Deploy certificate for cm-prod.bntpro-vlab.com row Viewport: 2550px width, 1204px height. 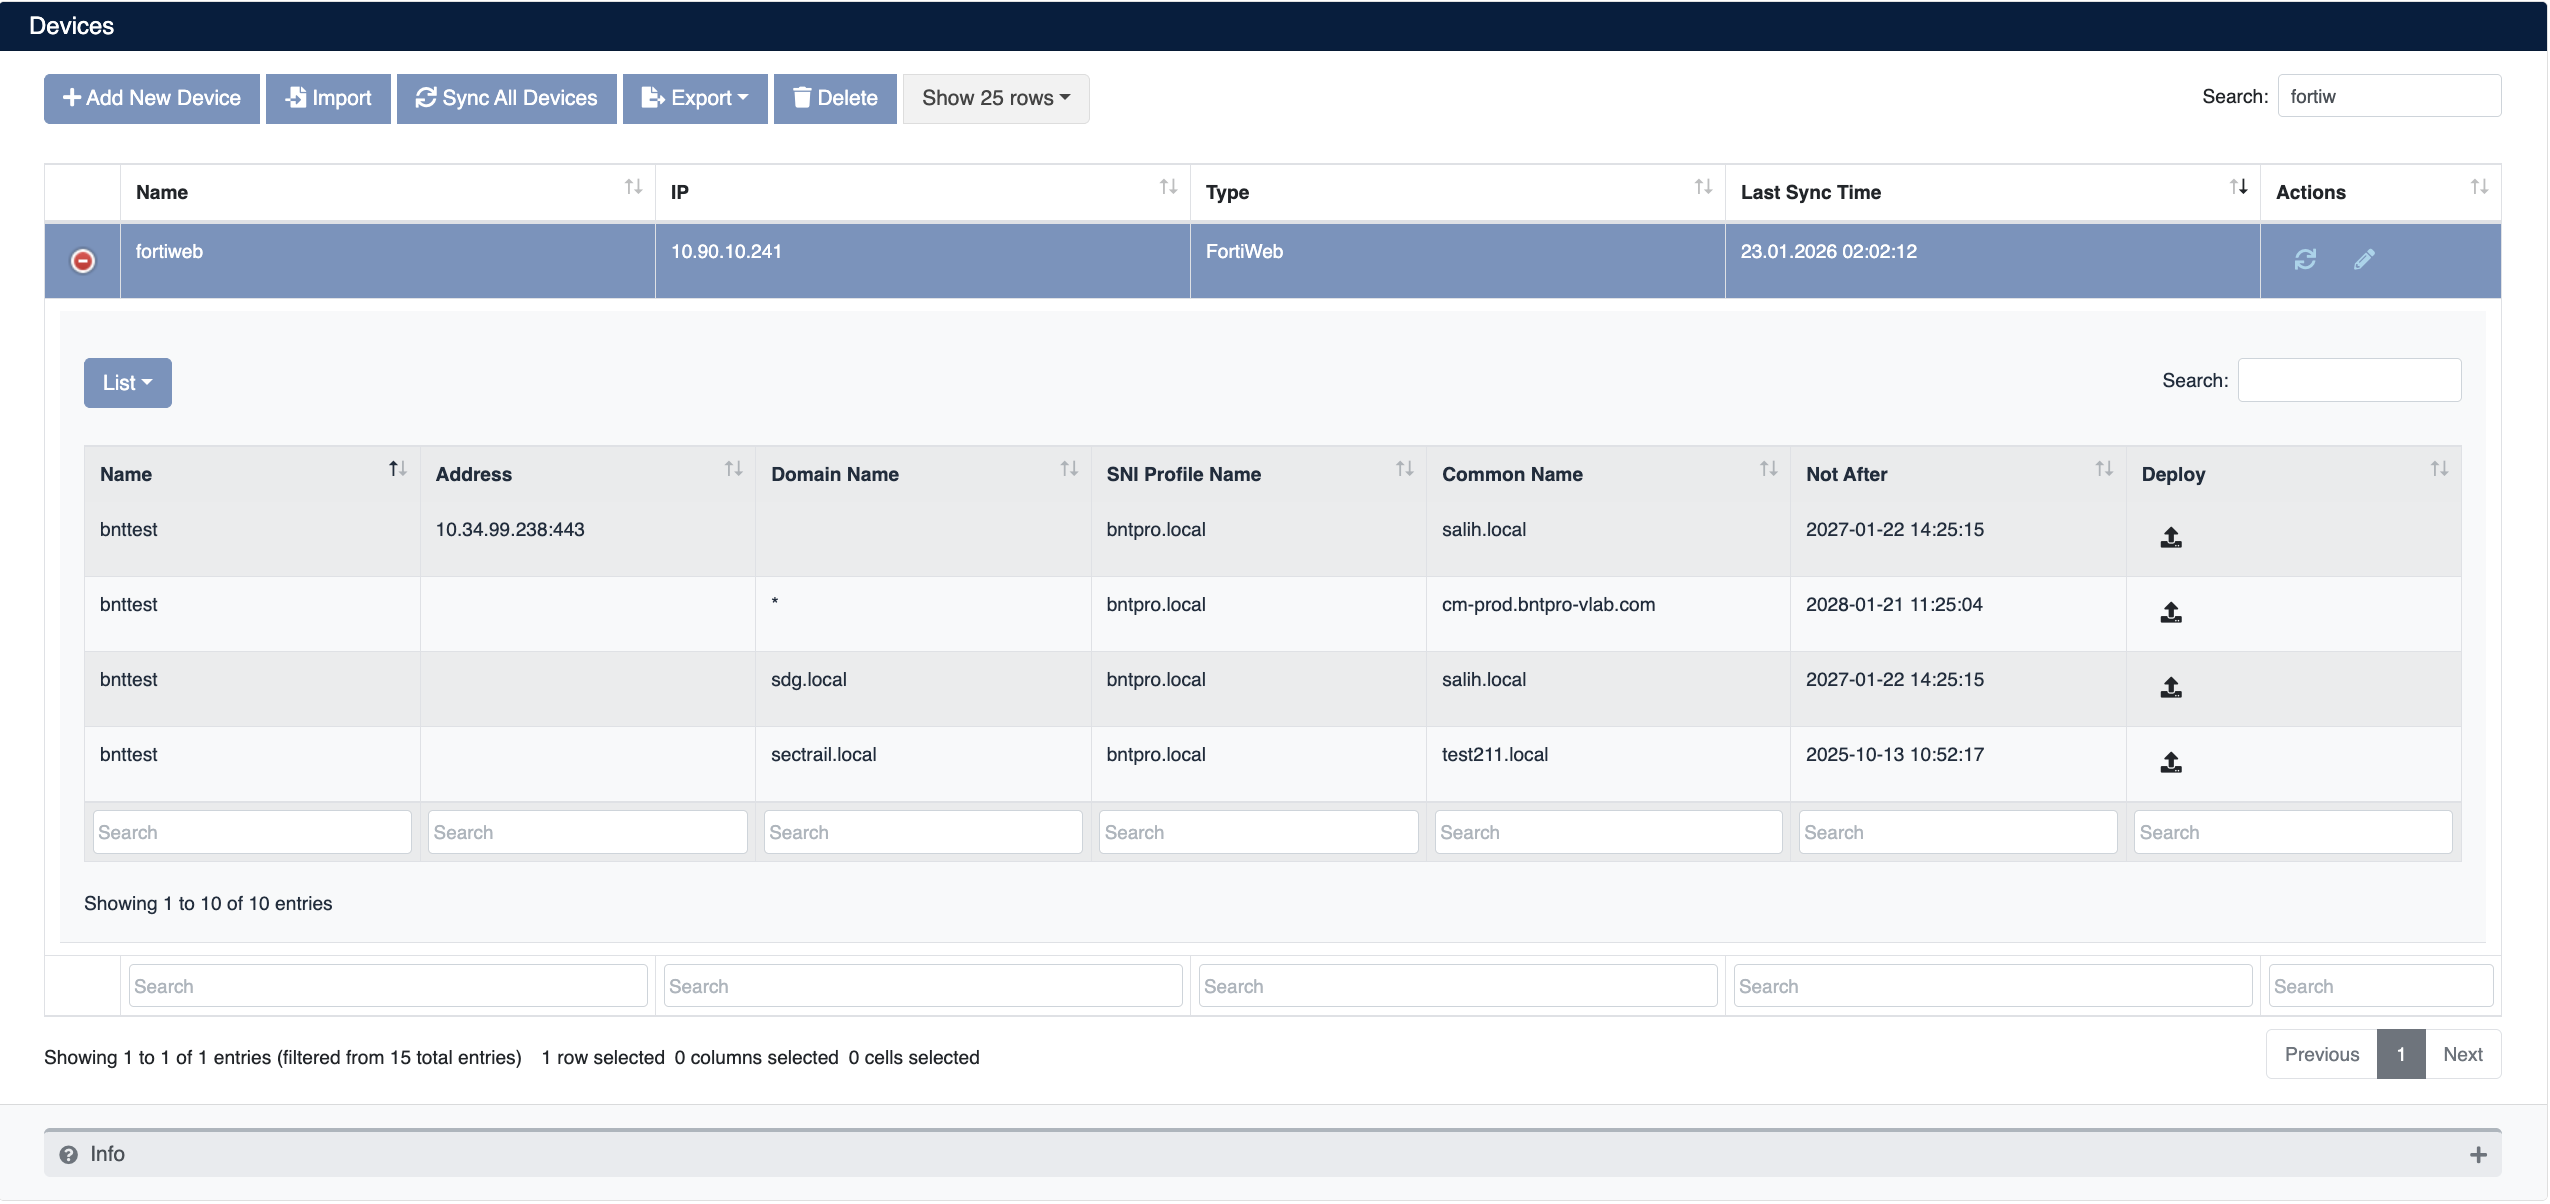tap(2171, 613)
